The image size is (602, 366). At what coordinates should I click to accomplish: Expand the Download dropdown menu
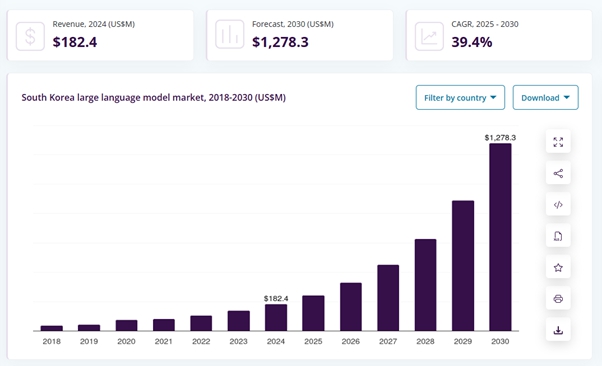point(545,98)
